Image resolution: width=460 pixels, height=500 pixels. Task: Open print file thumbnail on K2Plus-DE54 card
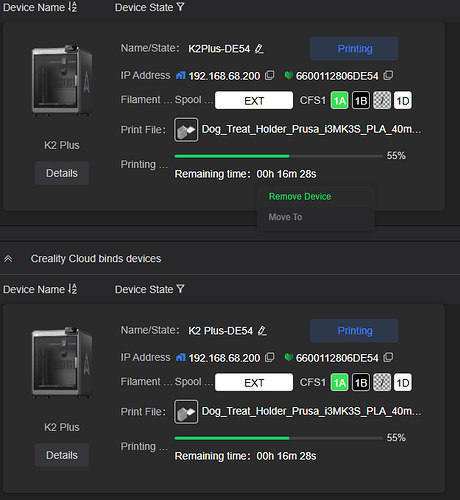[x=186, y=130]
